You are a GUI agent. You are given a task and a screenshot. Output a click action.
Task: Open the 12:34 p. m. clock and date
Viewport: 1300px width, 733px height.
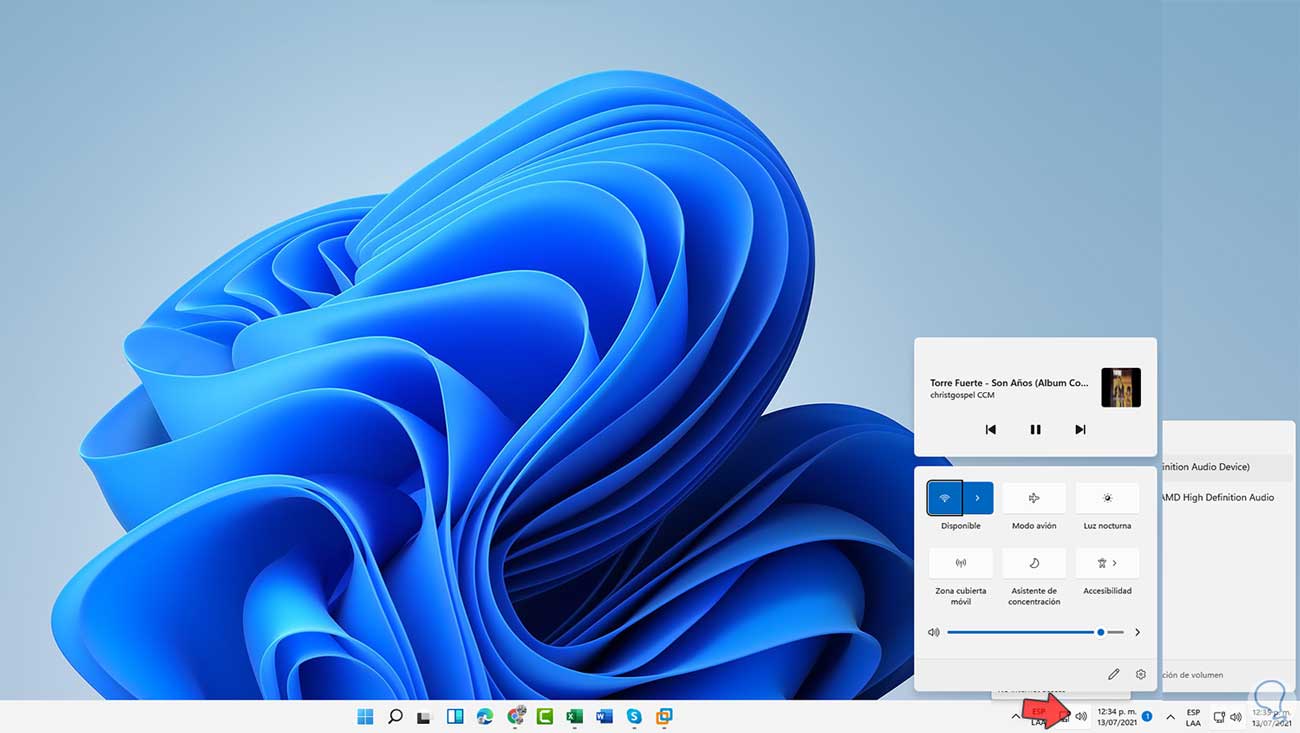(x=1117, y=716)
